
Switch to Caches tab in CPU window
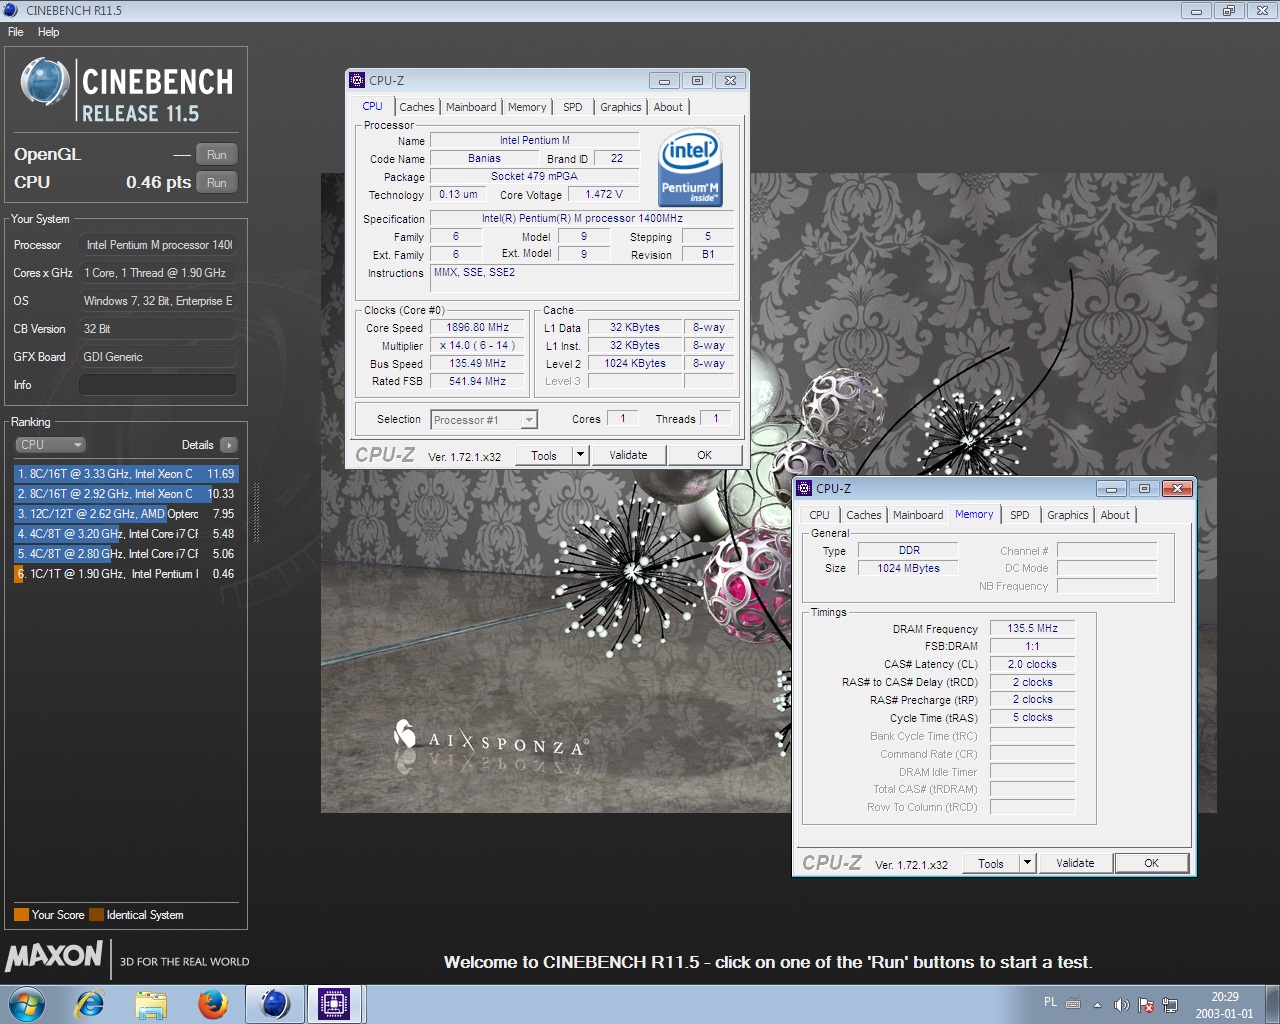click(x=417, y=107)
